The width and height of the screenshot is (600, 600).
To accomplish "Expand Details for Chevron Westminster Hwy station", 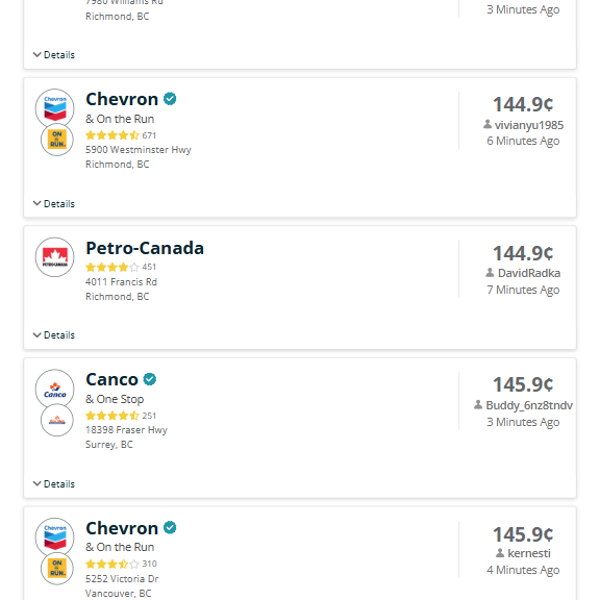I will pos(54,204).
